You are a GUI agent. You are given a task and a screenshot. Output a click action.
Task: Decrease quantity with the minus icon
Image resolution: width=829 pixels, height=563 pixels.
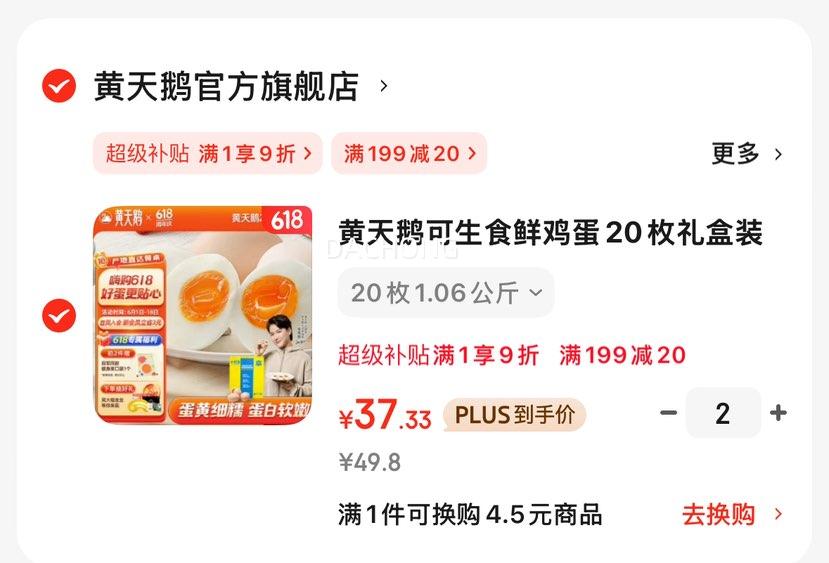[x=668, y=412]
